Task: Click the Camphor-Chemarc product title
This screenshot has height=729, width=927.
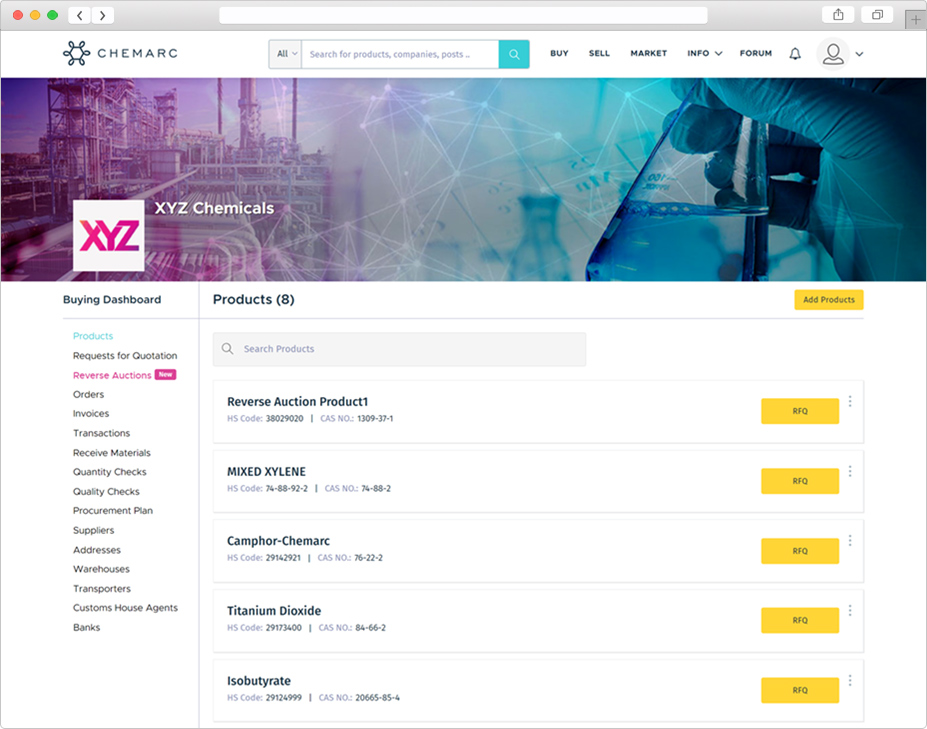Action: pyautogui.click(x=278, y=541)
